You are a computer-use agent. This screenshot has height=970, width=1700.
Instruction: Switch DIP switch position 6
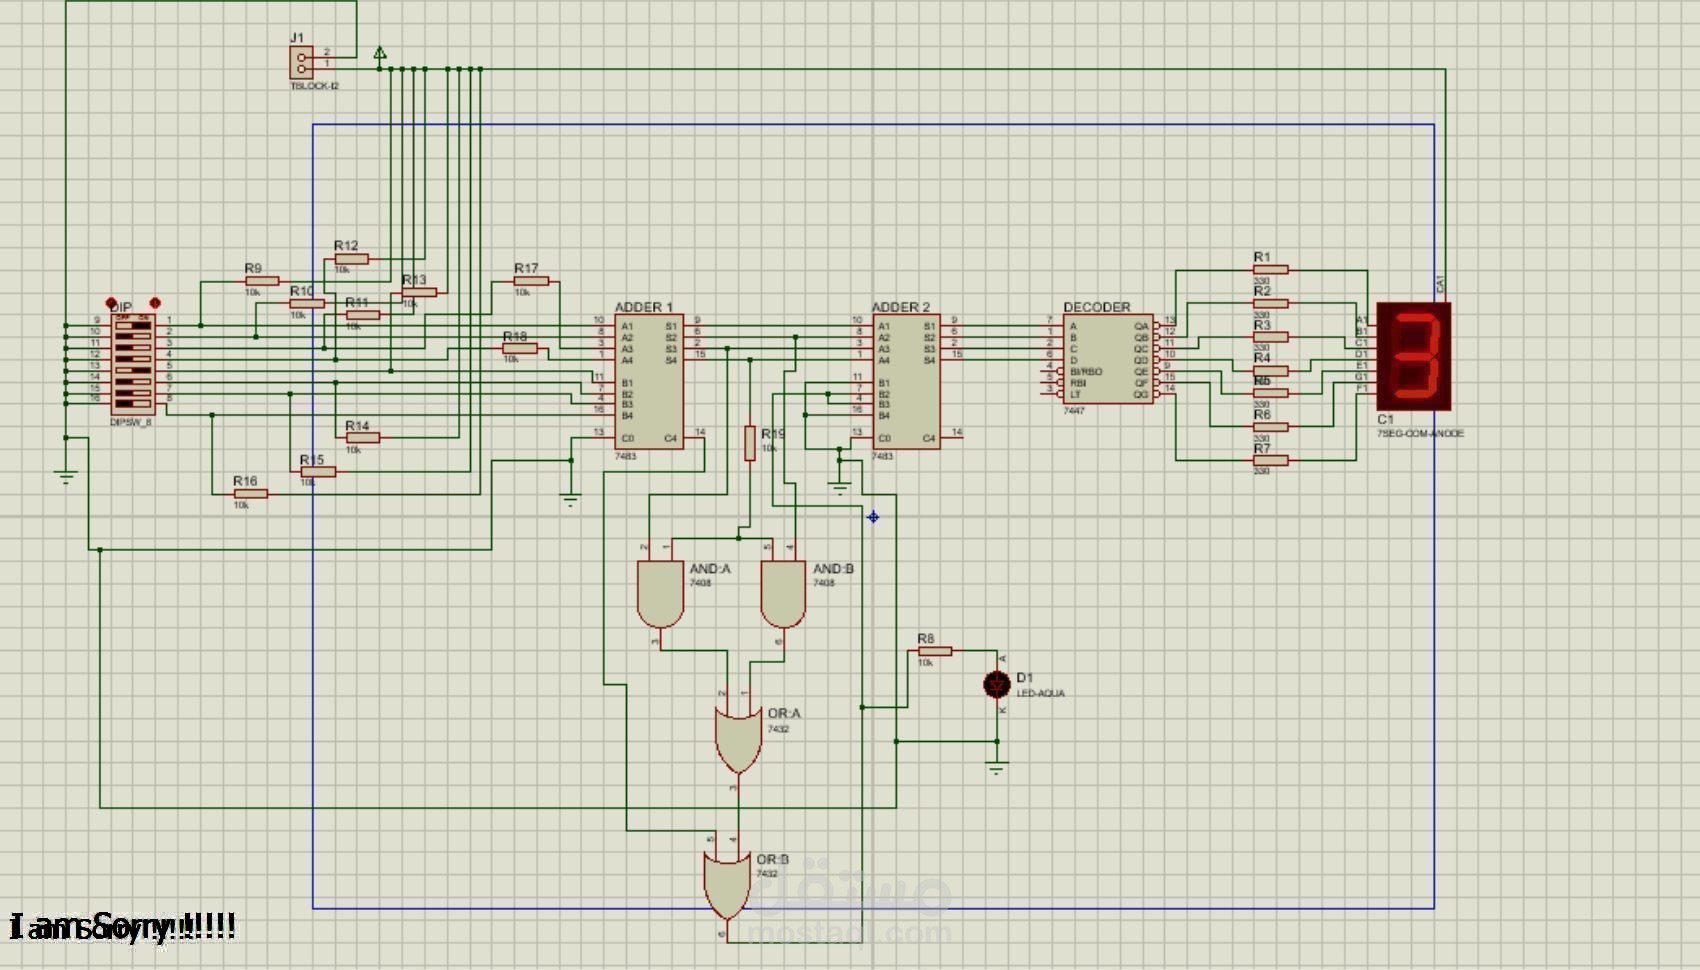click(x=133, y=382)
